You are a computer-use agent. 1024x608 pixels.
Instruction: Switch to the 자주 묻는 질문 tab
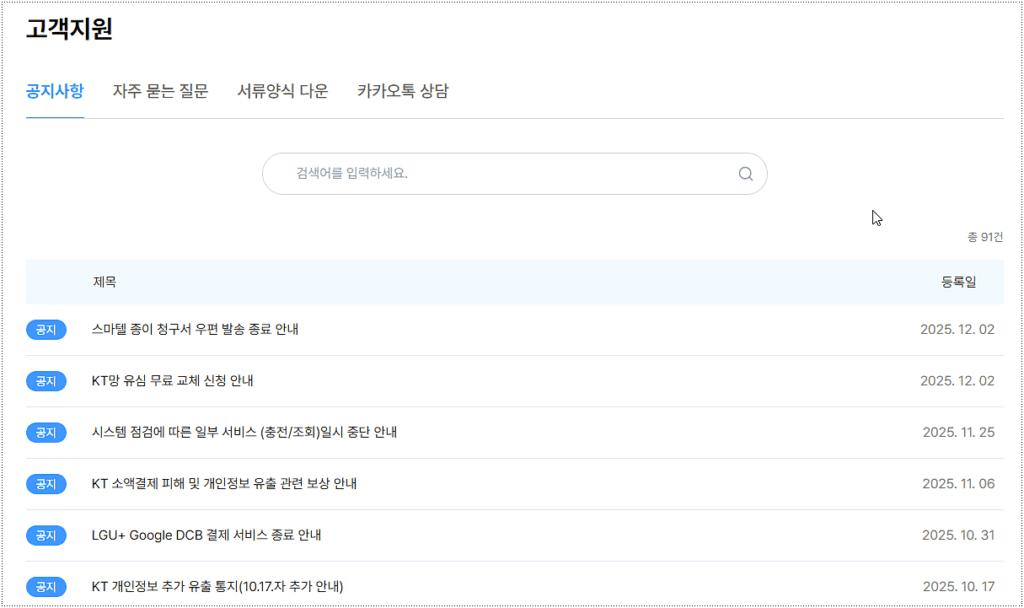[x=161, y=91]
